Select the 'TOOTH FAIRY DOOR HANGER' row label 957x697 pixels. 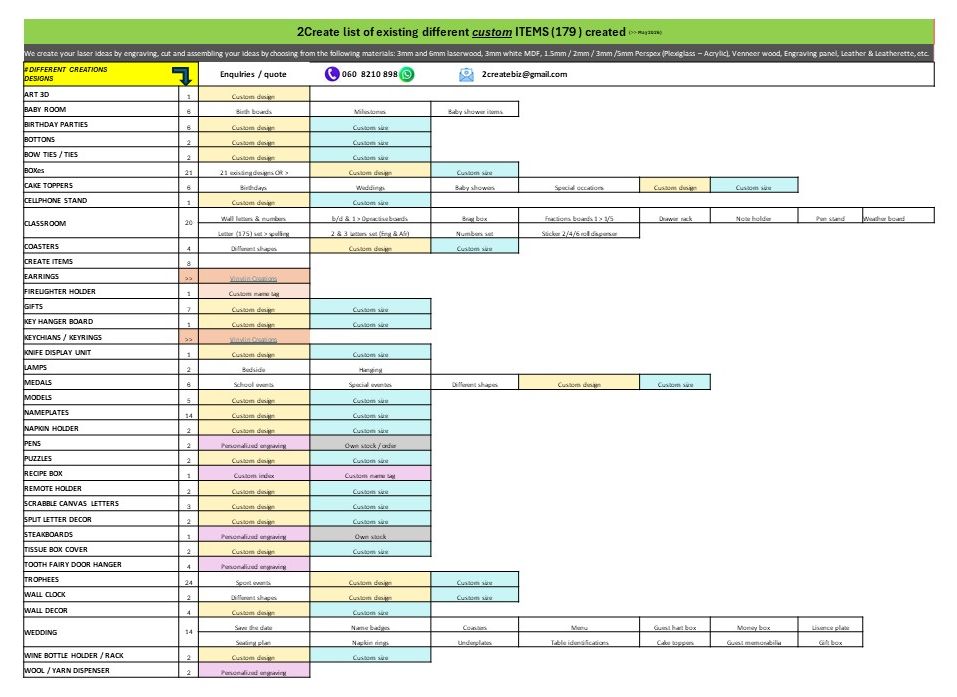pos(101,565)
